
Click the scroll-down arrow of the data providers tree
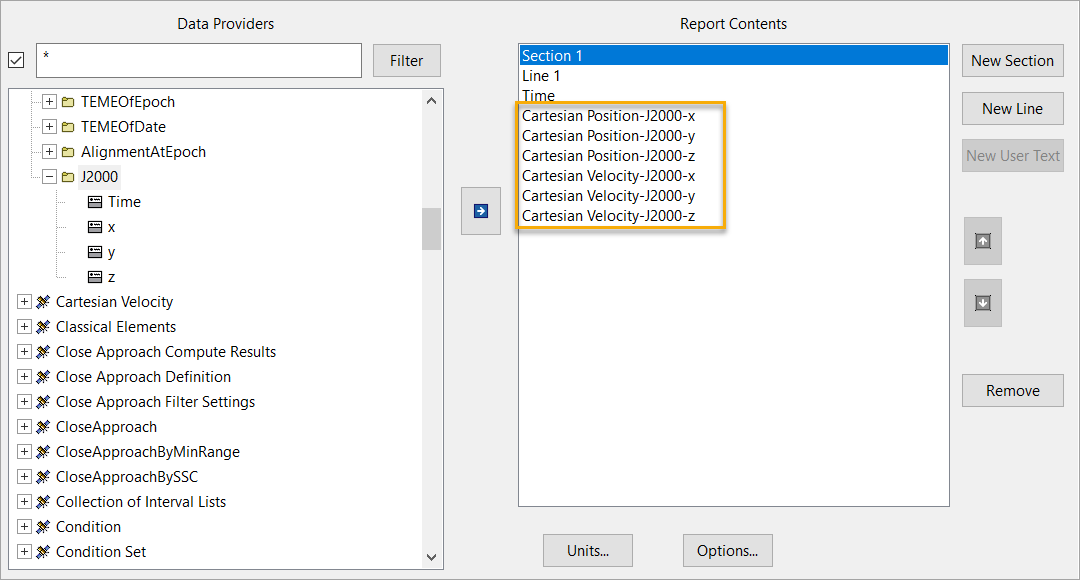tap(432, 557)
